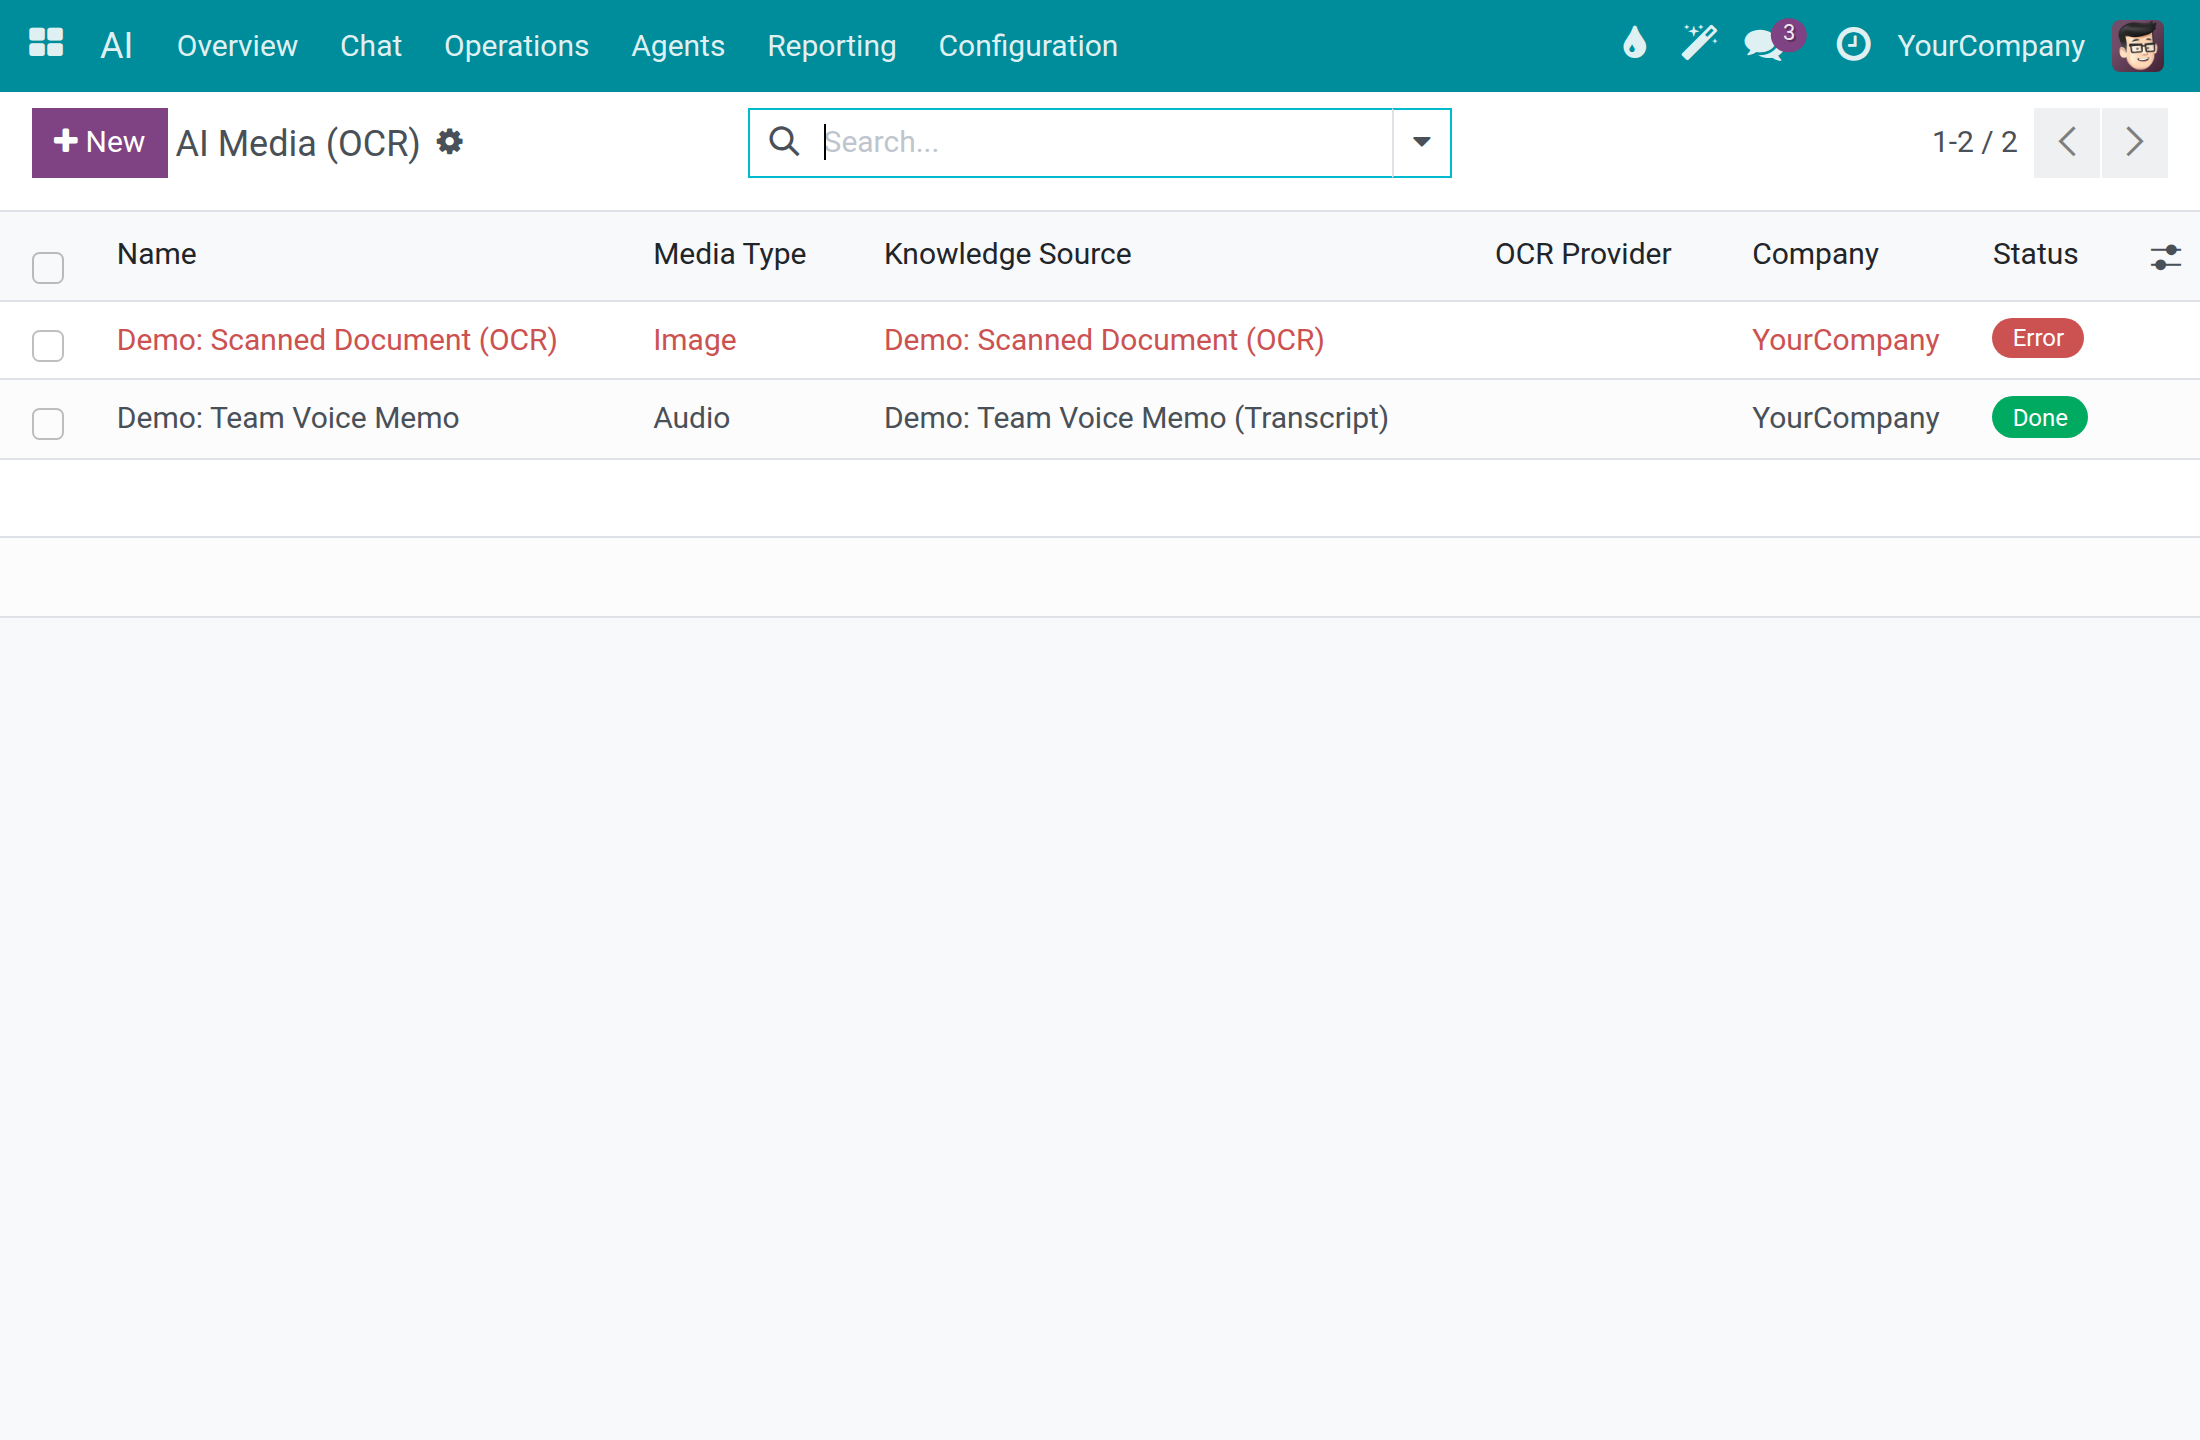Go to the previous page arrow
Viewport: 2200px width, 1440px height.
click(x=2067, y=142)
